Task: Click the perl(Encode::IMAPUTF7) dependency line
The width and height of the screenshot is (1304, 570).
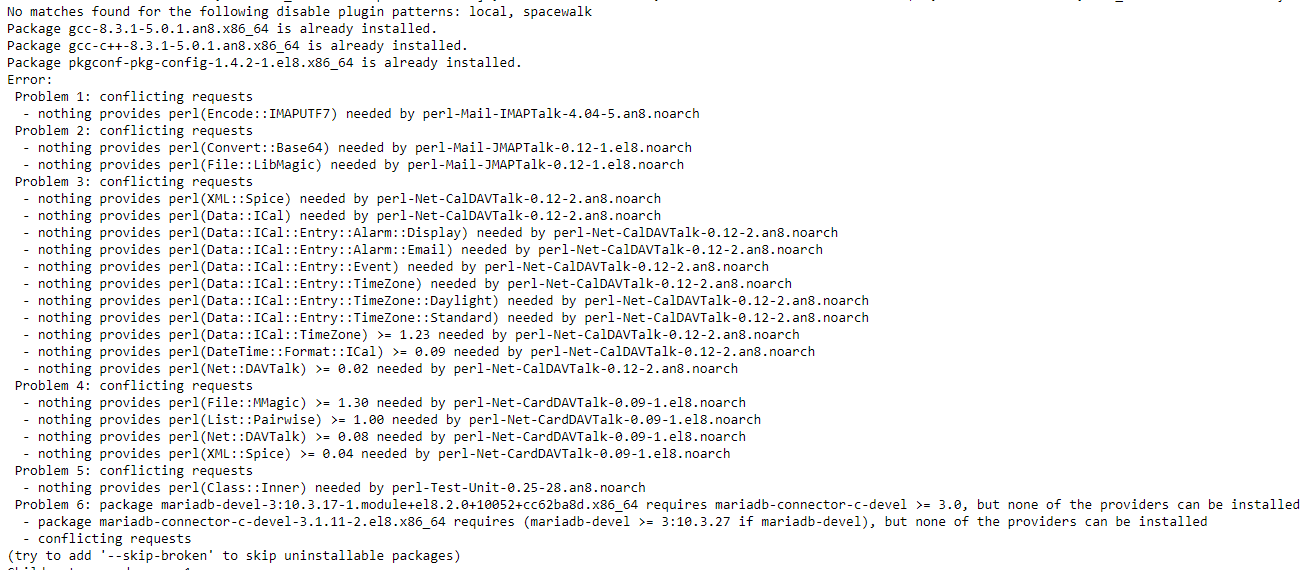Action: tap(361, 114)
